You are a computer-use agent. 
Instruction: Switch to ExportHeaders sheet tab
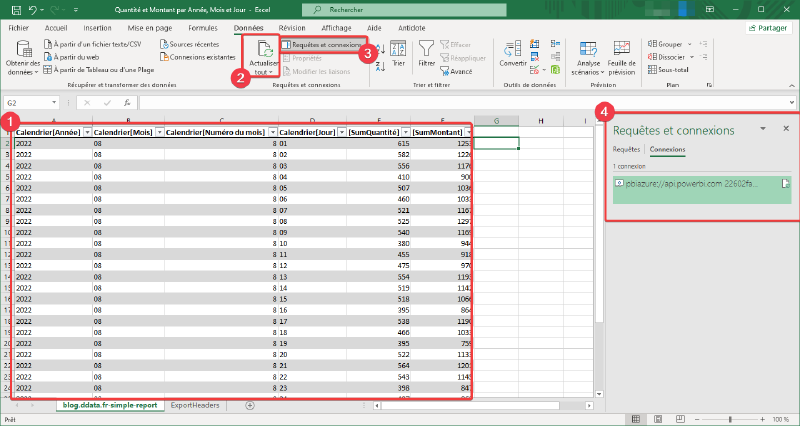(x=195, y=406)
